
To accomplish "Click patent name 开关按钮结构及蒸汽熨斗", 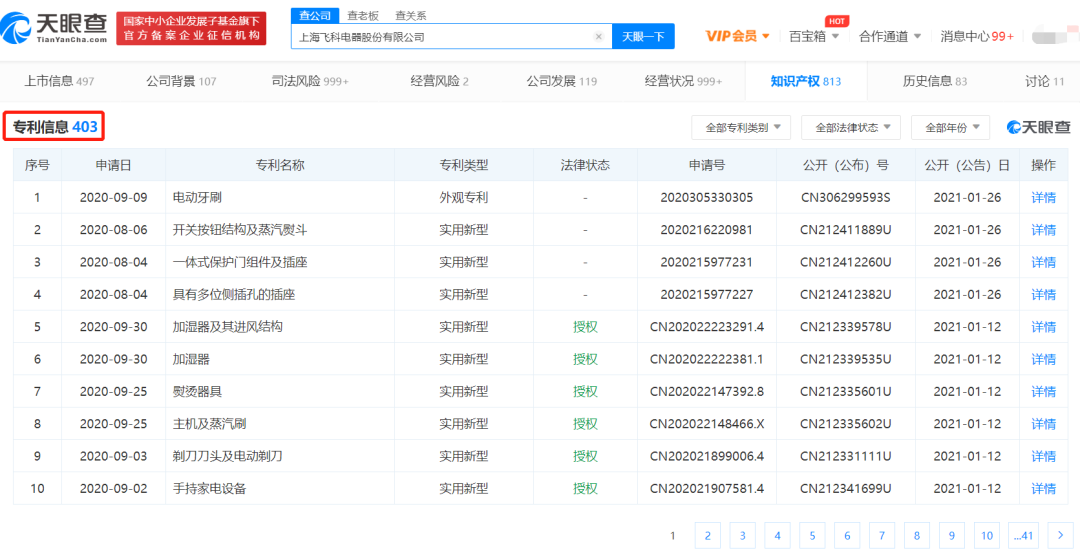I will pyautogui.click(x=240, y=230).
